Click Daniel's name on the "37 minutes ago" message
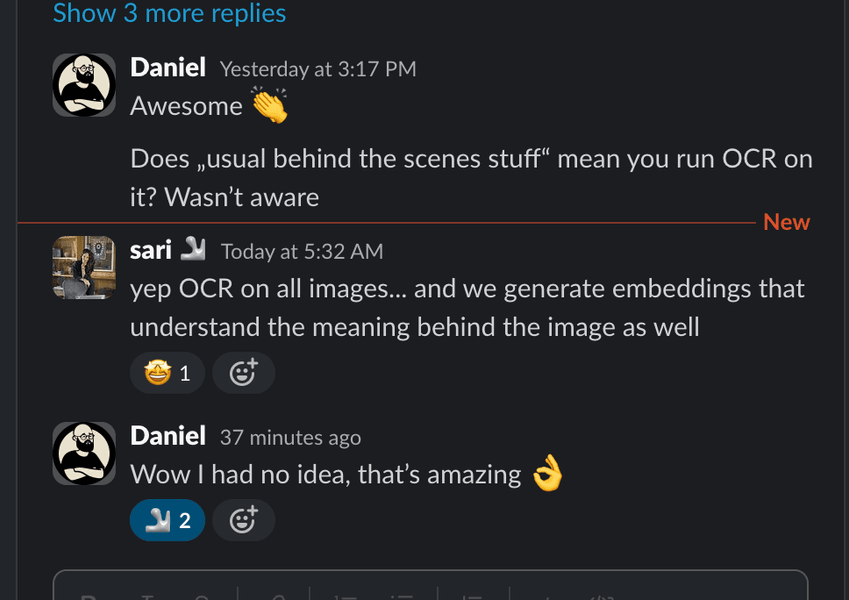The image size is (849, 600). (x=168, y=436)
